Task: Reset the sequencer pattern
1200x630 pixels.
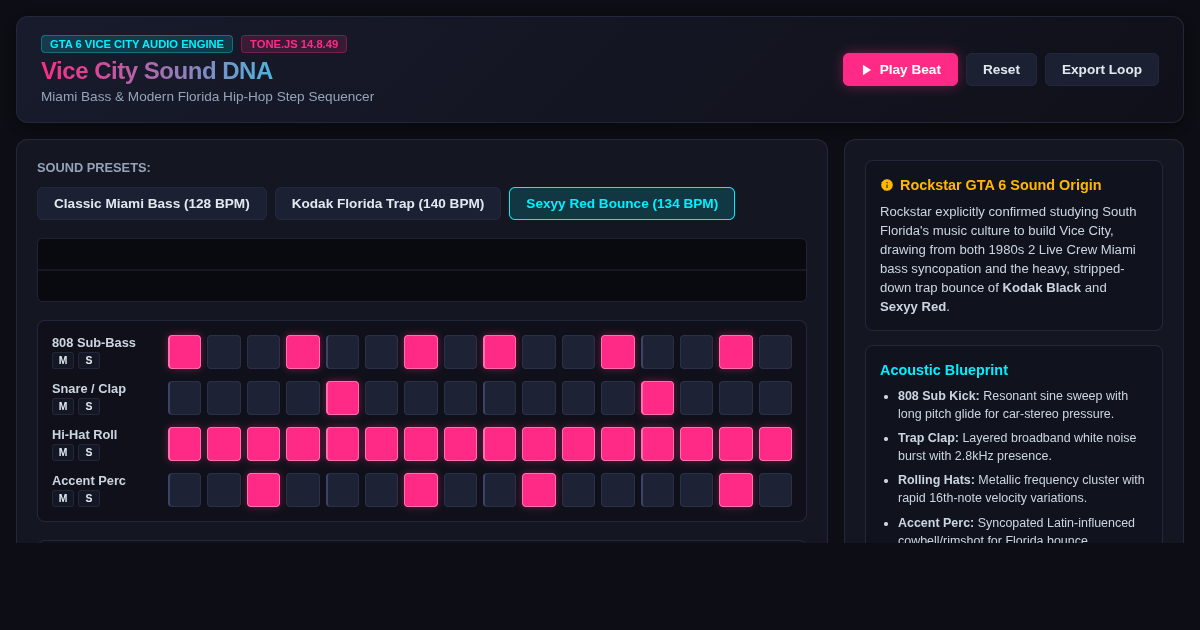Action: [1001, 70]
